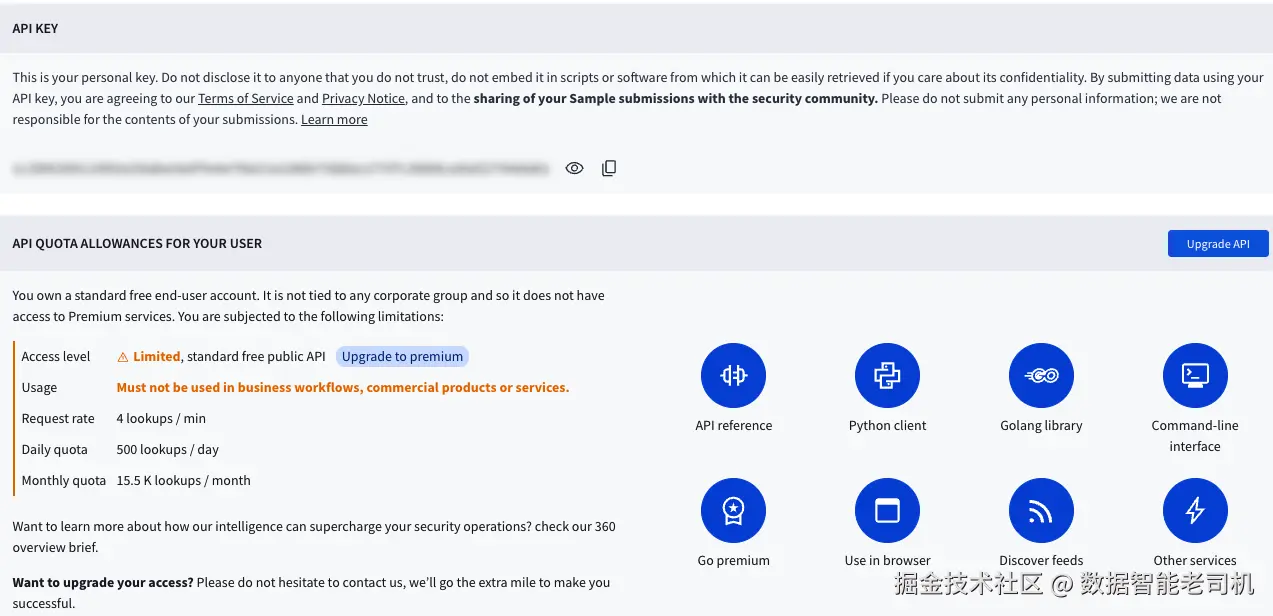The image size is (1273, 616).
Task: Open the Golang library icon
Action: point(1041,375)
